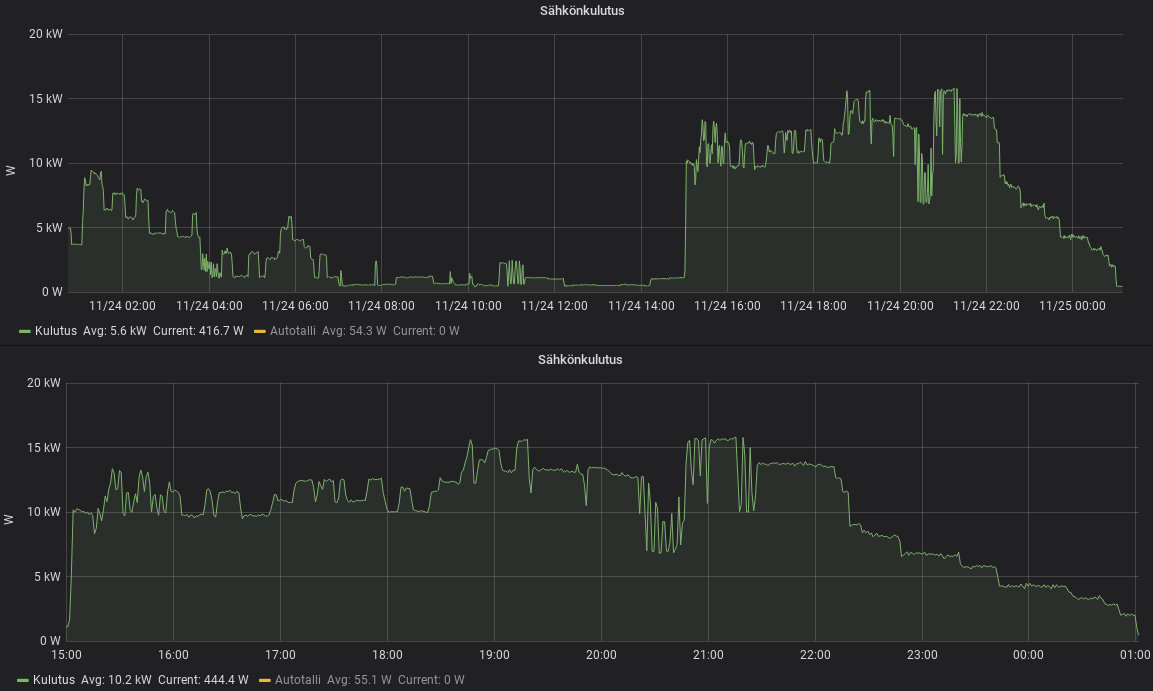Click the '15 kW' axis label in the 11/24 date chart
Image resolution: width=1153 pixels, height=691 pixels.
(46, 99)
